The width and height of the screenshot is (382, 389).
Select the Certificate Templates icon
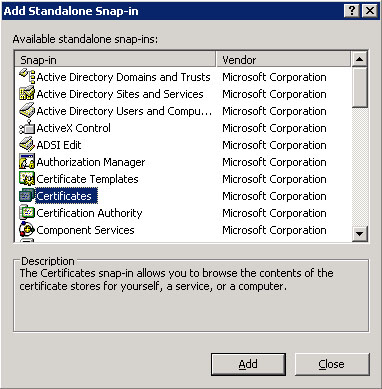[27, 179]
